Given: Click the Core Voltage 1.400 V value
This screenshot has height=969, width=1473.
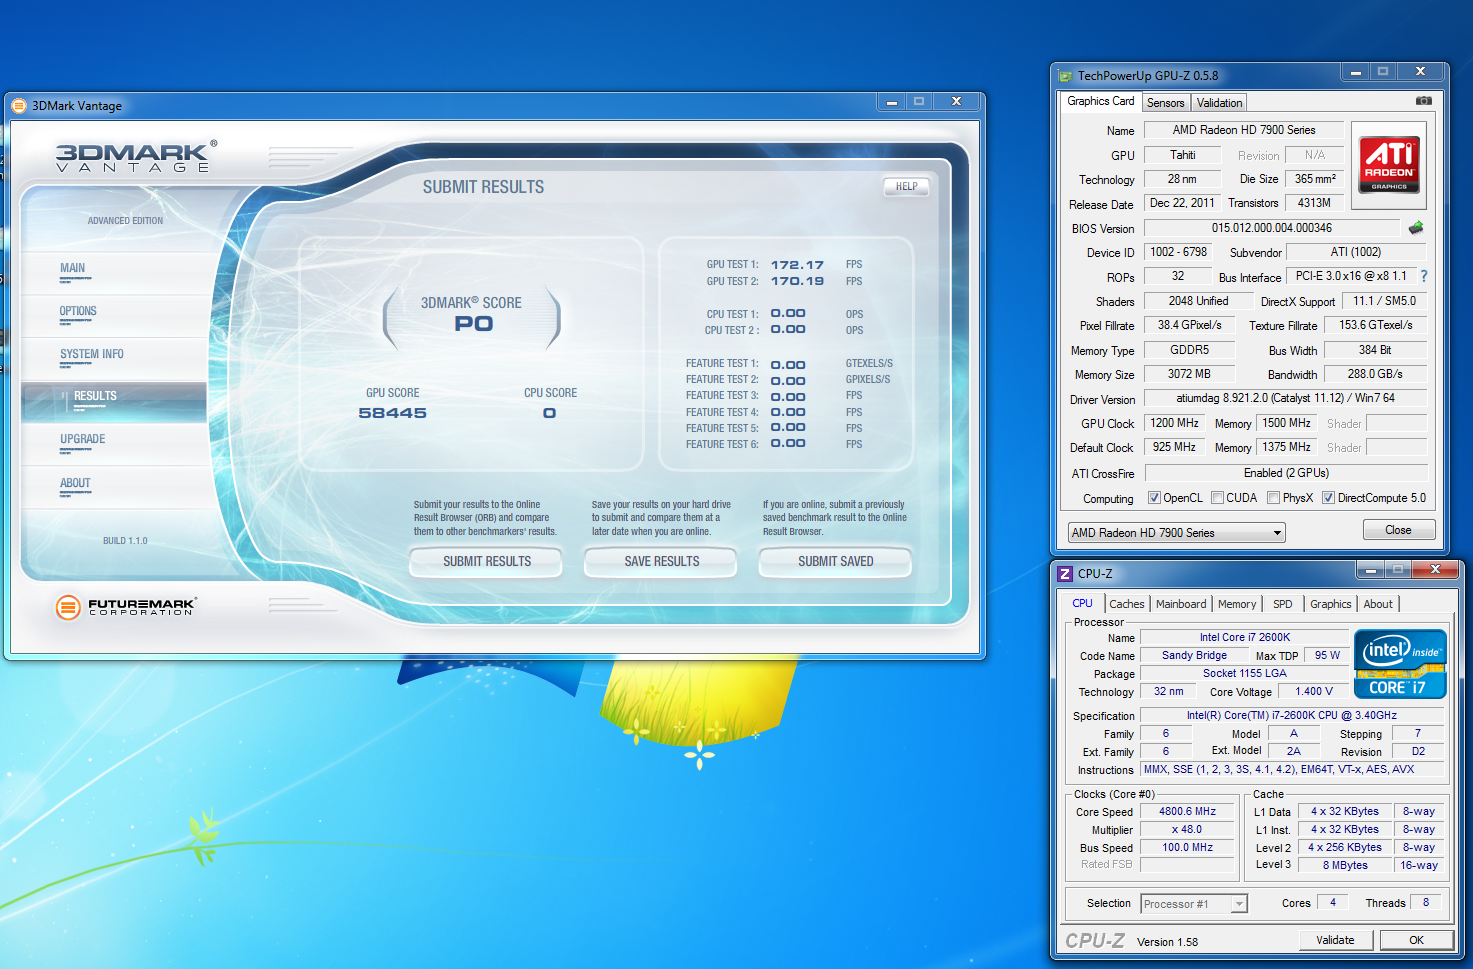Looking at the screenshot, I should [x=1314, y=691].
